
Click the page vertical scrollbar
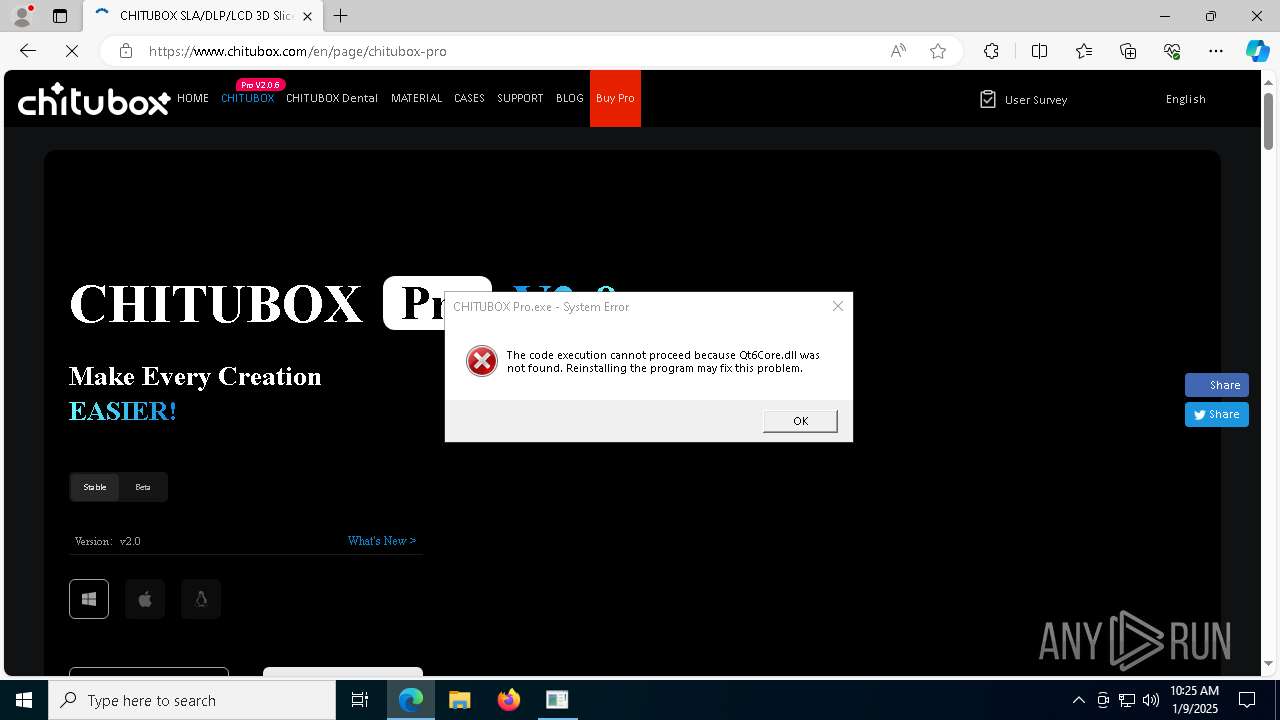click(x=1268, y=120)
